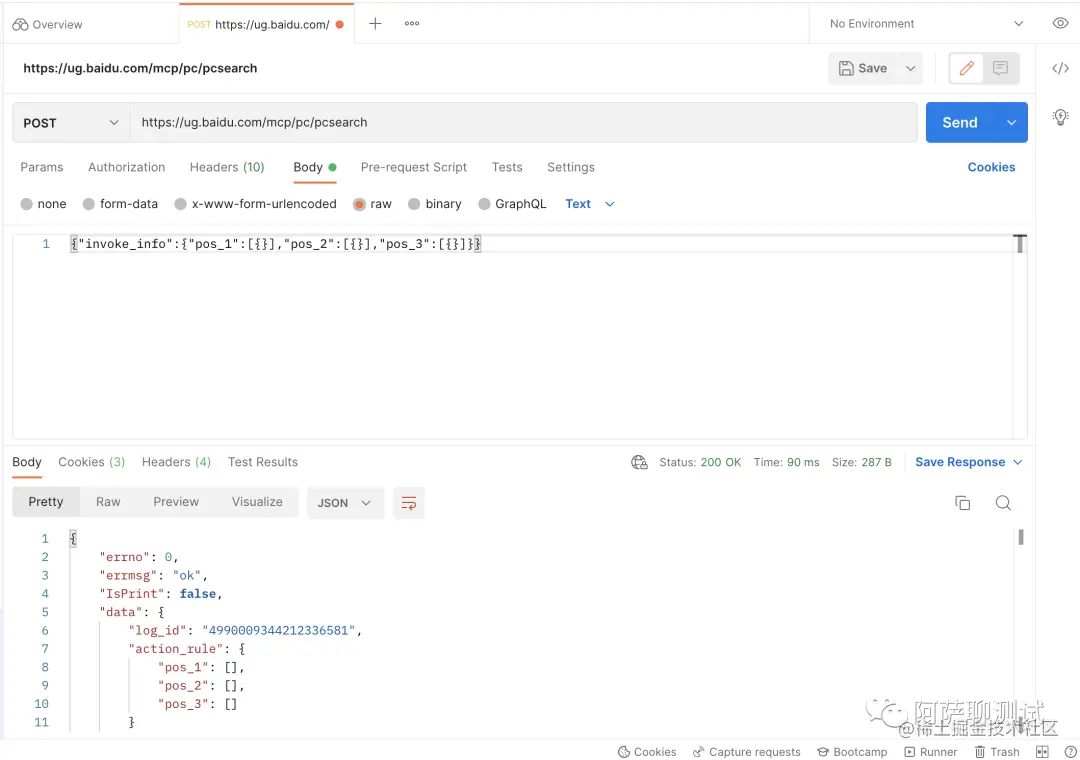Select the POST ug.baidu.com request tab
Viewport: 1080px width, 760px height.
point(266,24)
